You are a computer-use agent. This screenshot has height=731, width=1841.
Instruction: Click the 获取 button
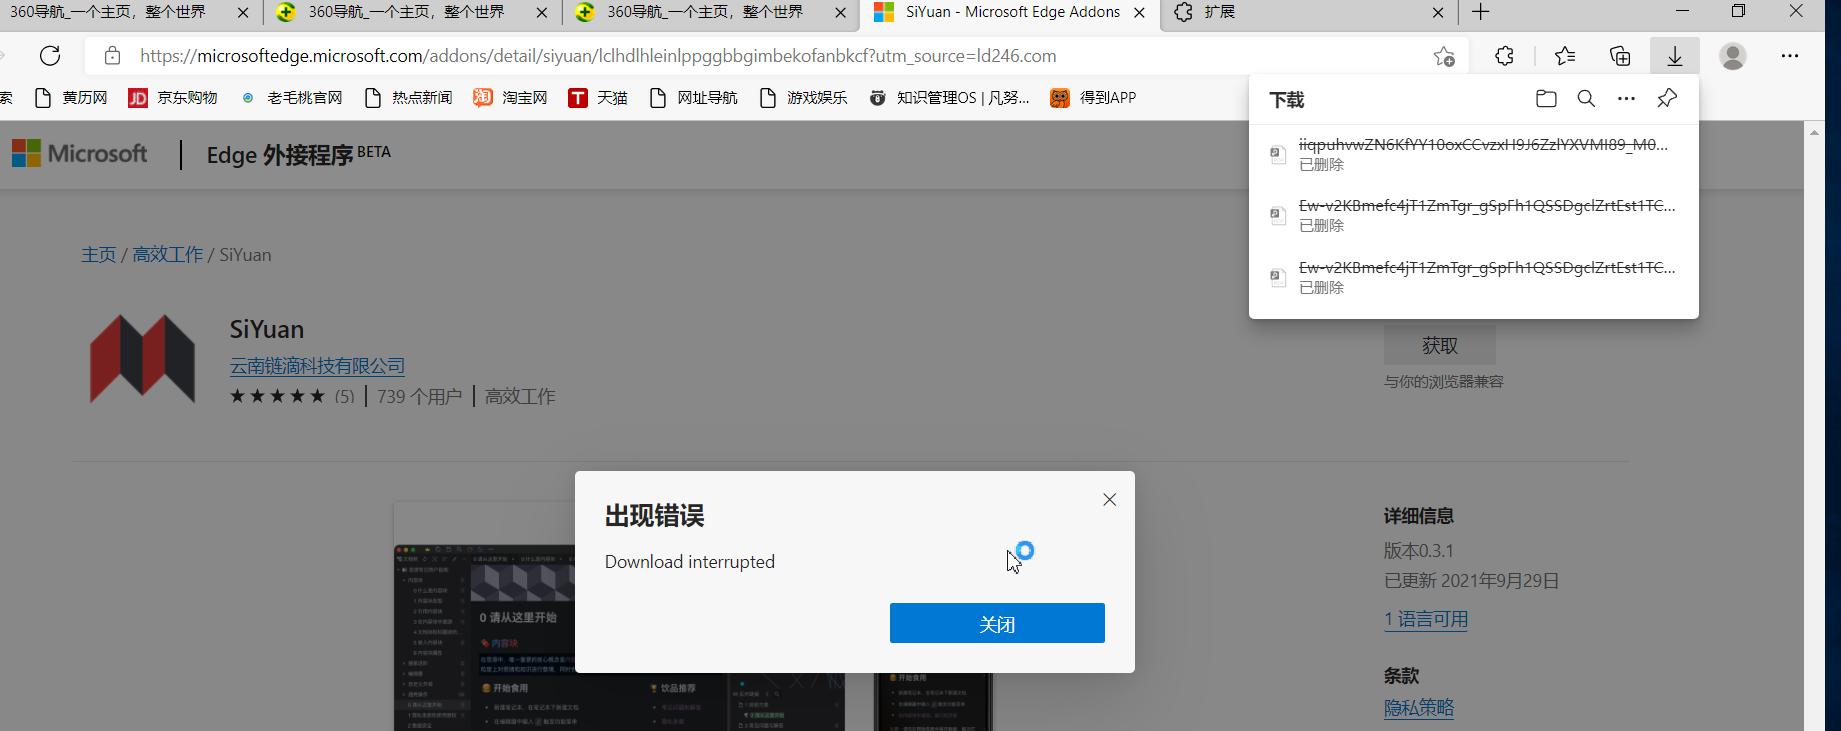1440,345
